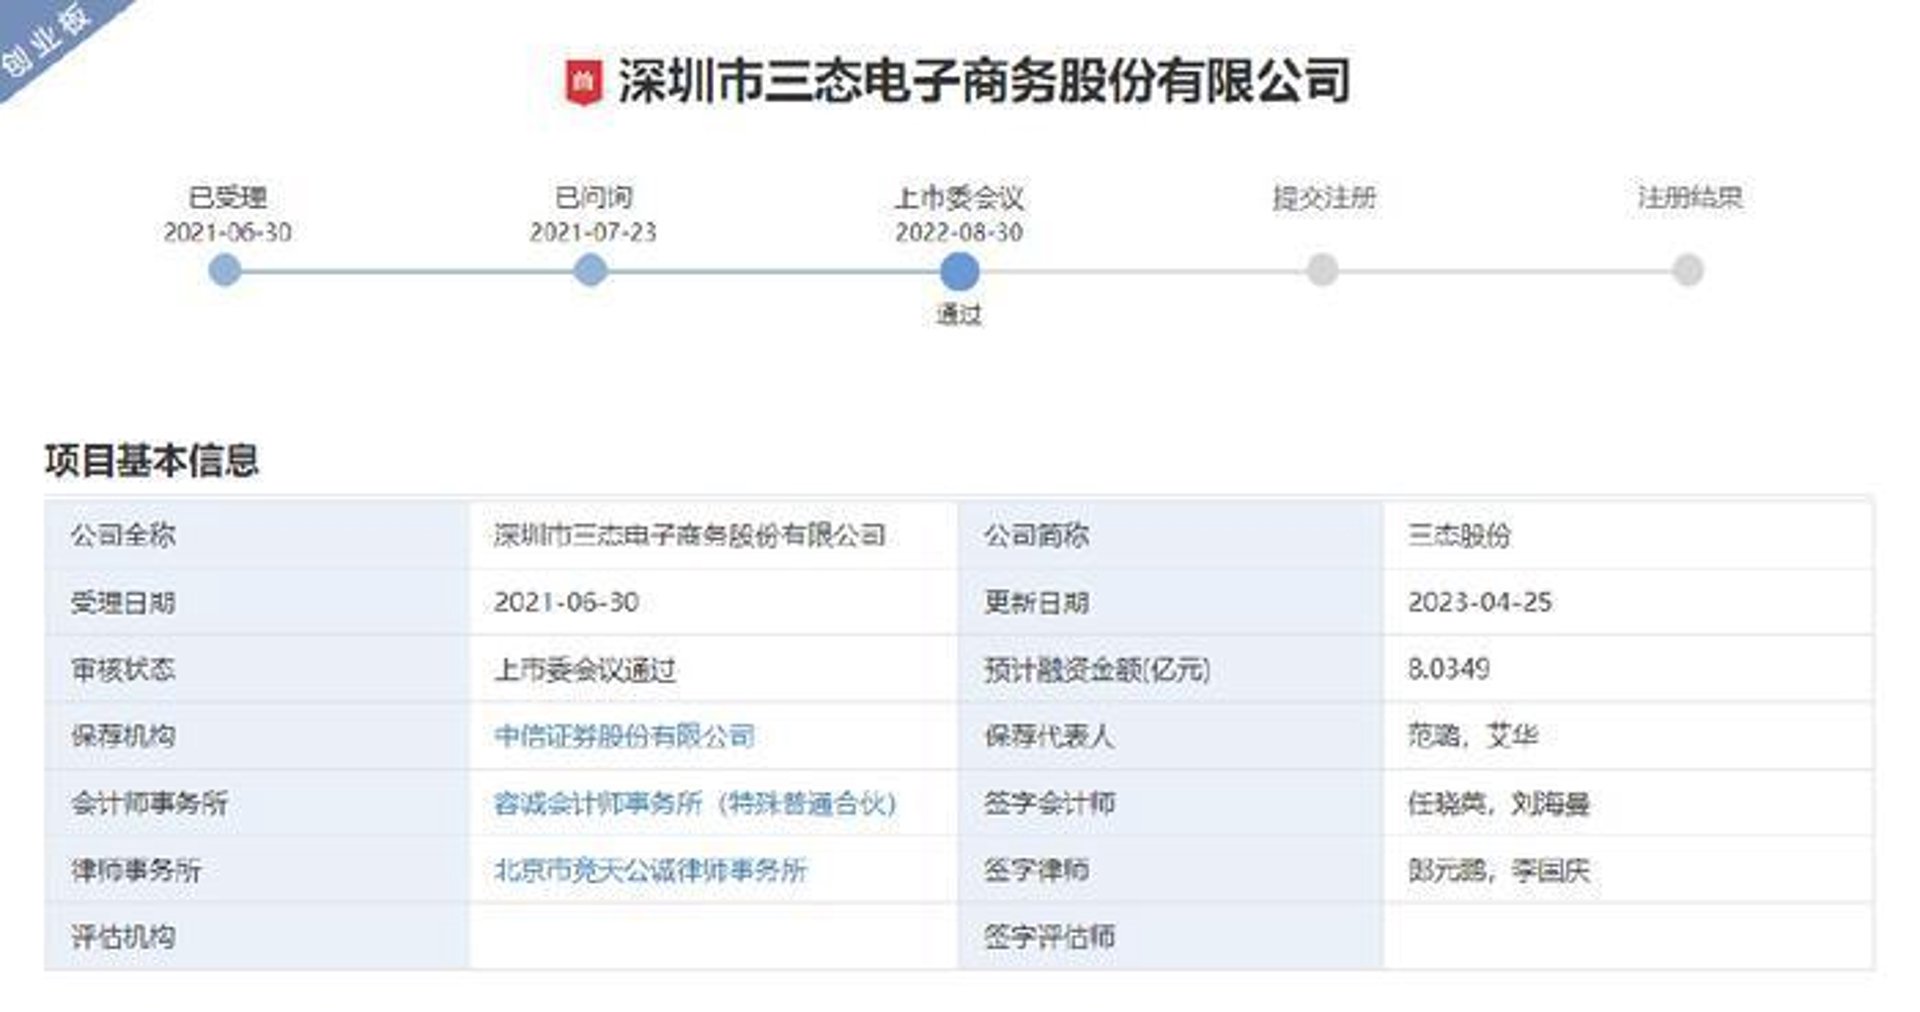Click the 保荐机构 label cell
1920x1012 pixels.
pos(257,736)
